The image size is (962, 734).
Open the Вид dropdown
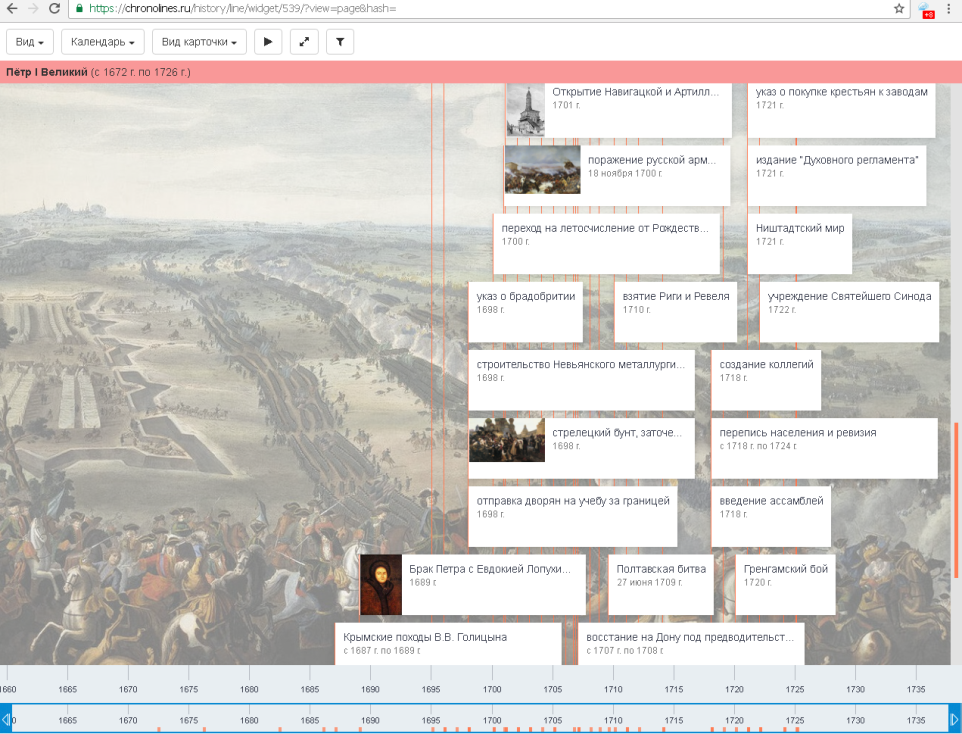[30, 42]
